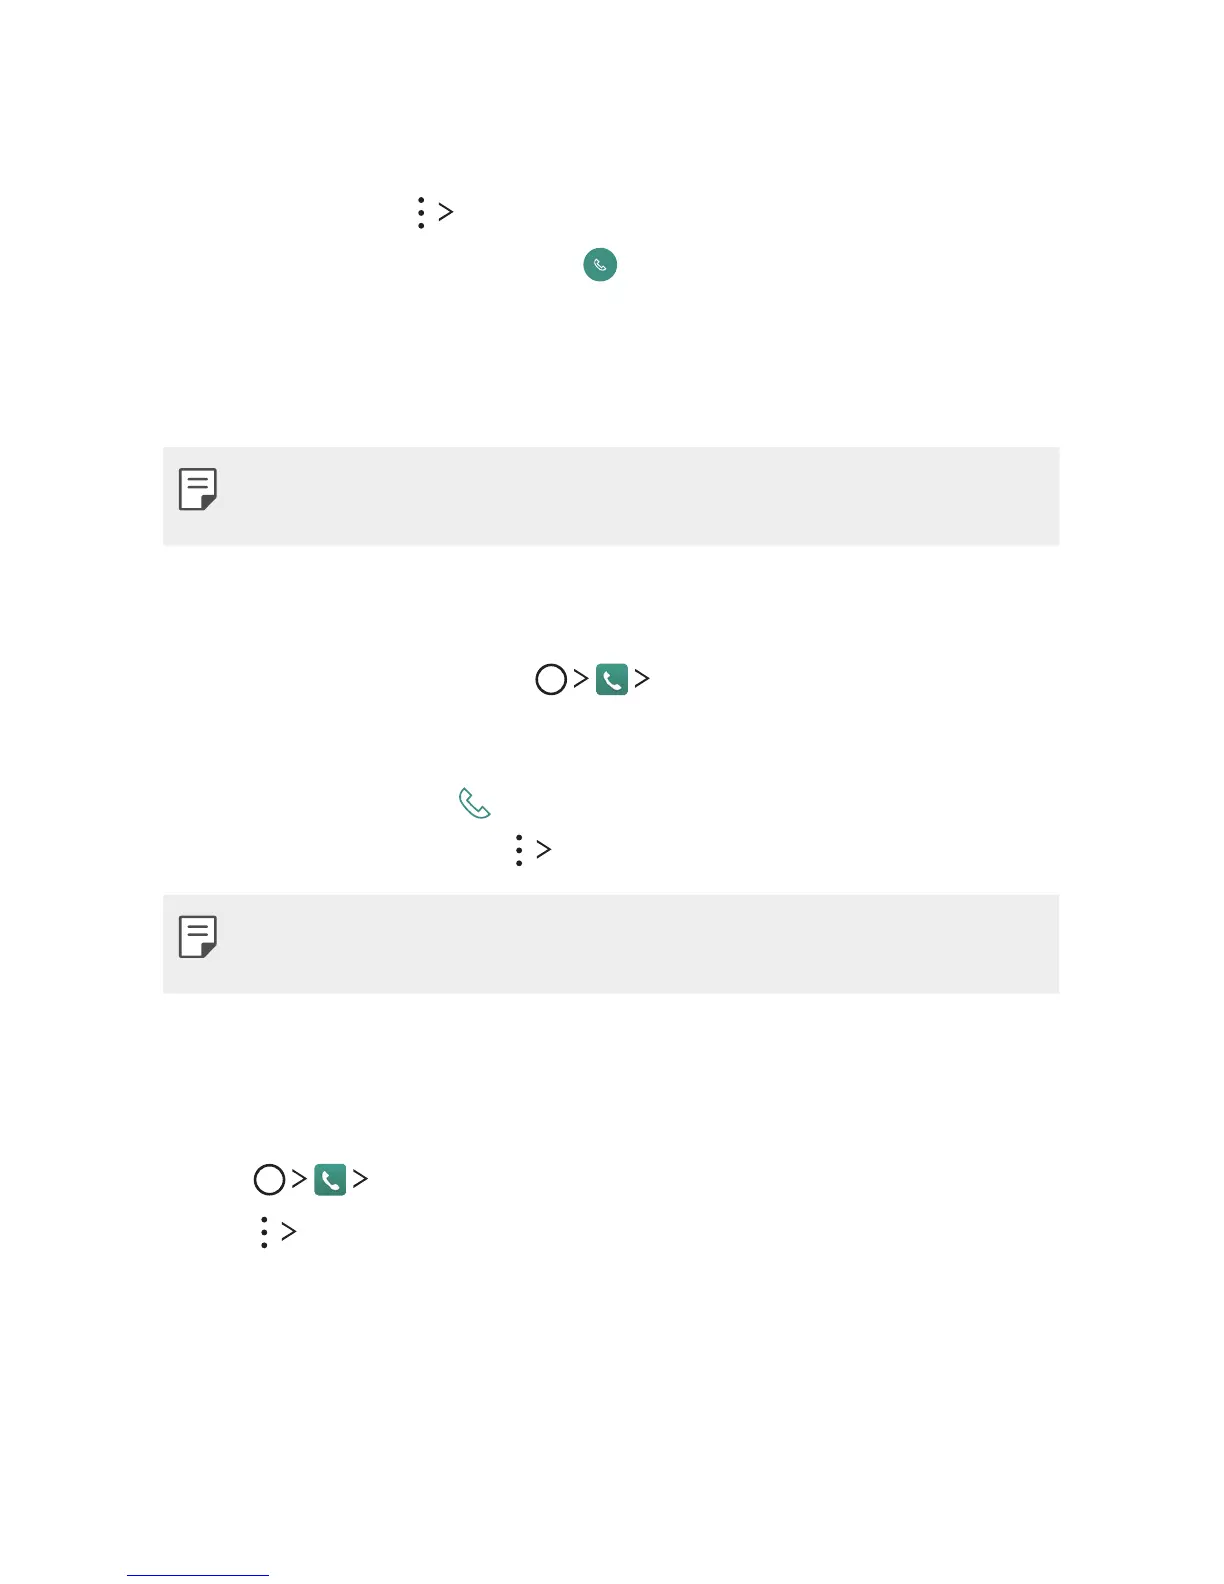Click note icon in the upper gray box

click(198, 489)
